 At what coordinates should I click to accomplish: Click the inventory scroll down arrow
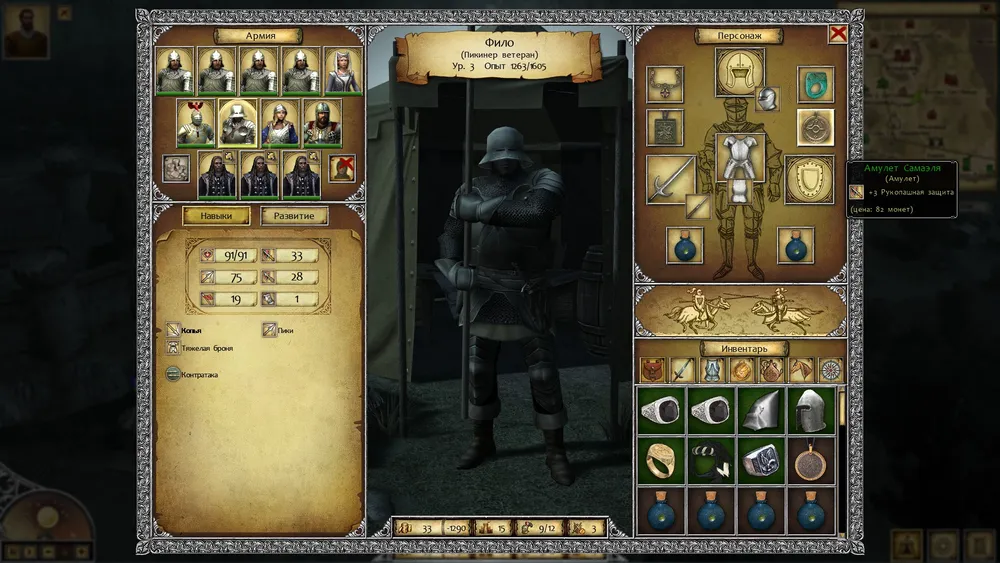(x=842, y=535)
